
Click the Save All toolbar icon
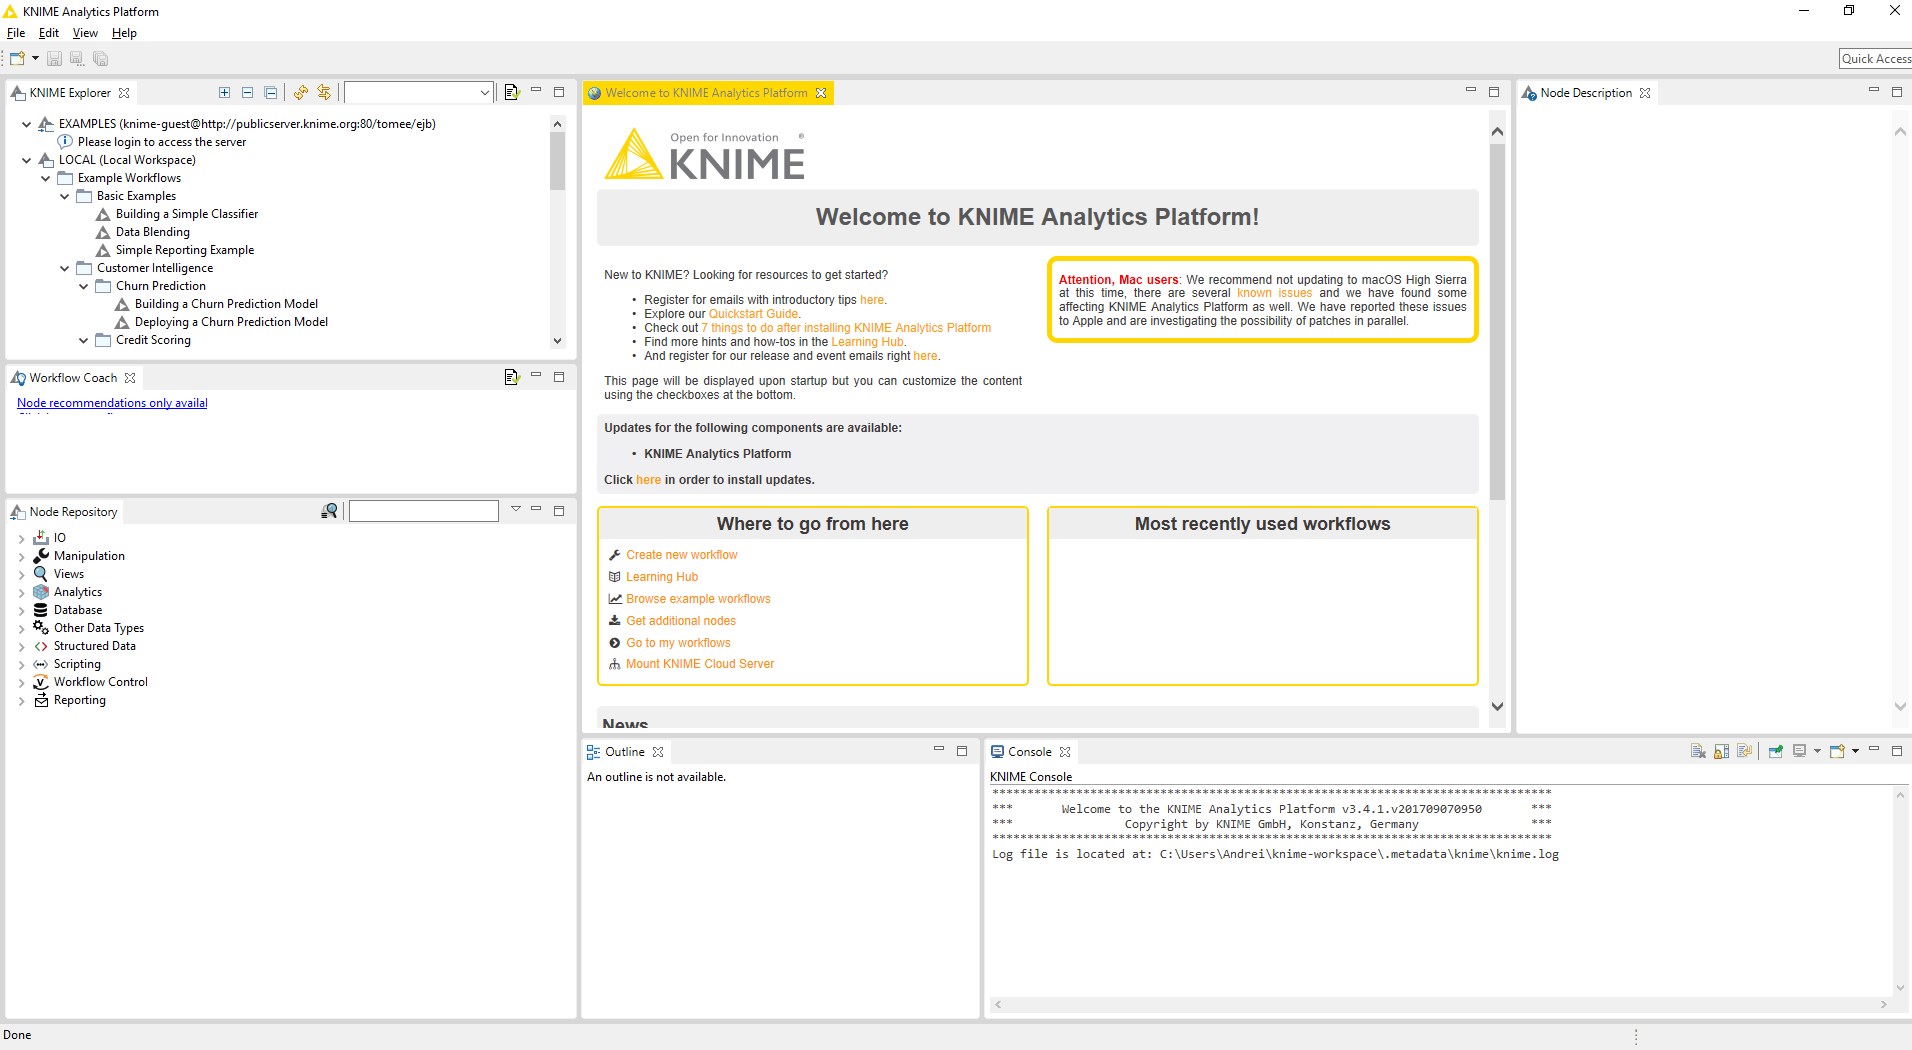[x=100, y=59]
